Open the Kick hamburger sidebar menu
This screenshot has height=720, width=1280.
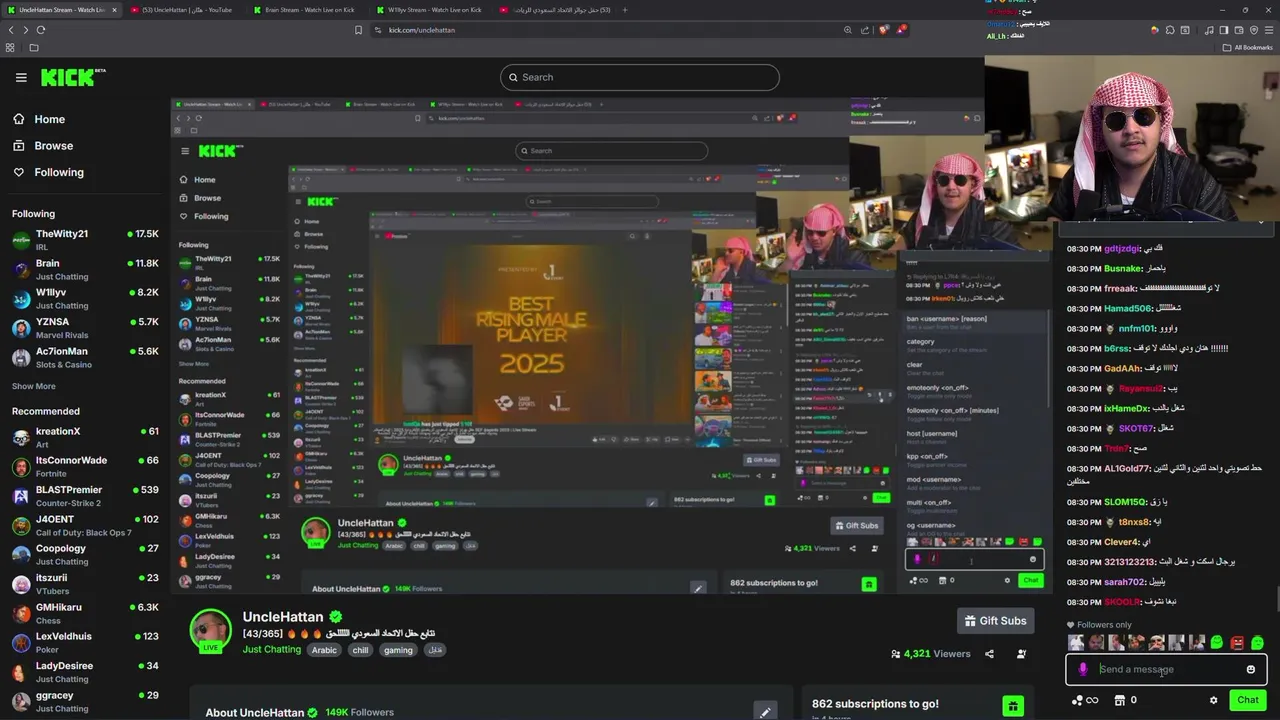coord(21,77)
